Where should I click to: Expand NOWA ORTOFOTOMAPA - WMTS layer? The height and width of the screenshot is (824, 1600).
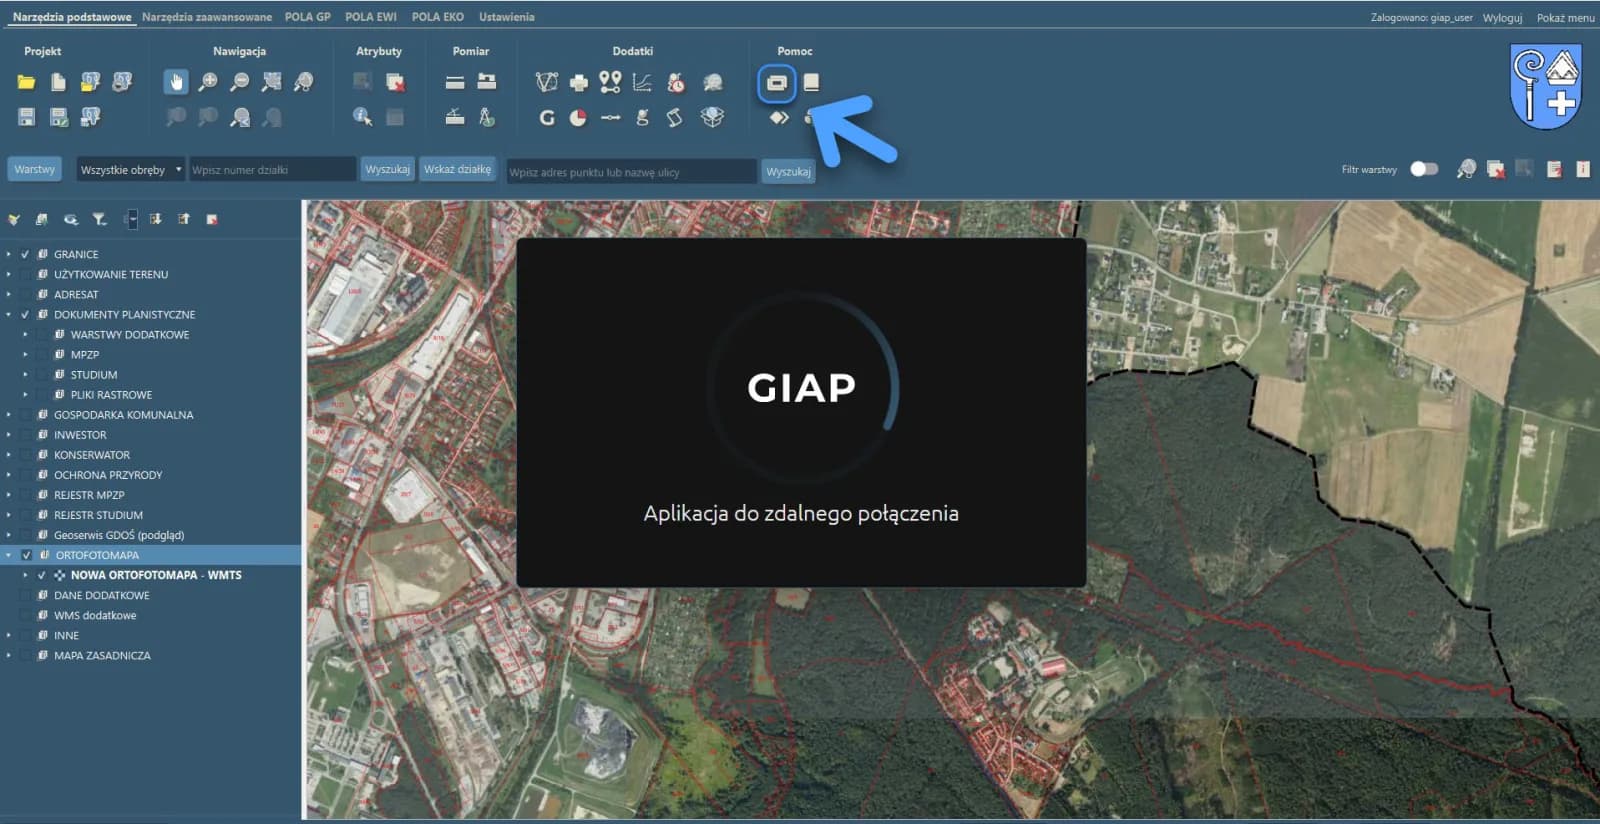(x=25, y=575)
